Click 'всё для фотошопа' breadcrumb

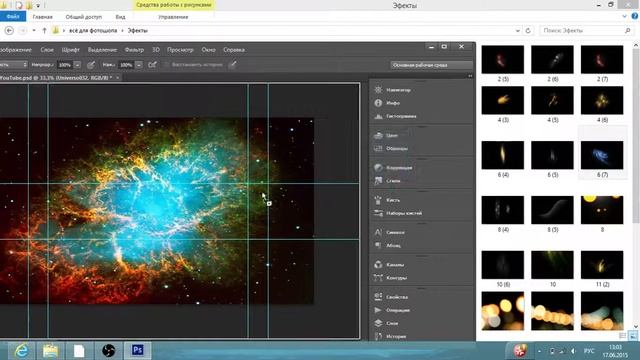click(93, 31)
